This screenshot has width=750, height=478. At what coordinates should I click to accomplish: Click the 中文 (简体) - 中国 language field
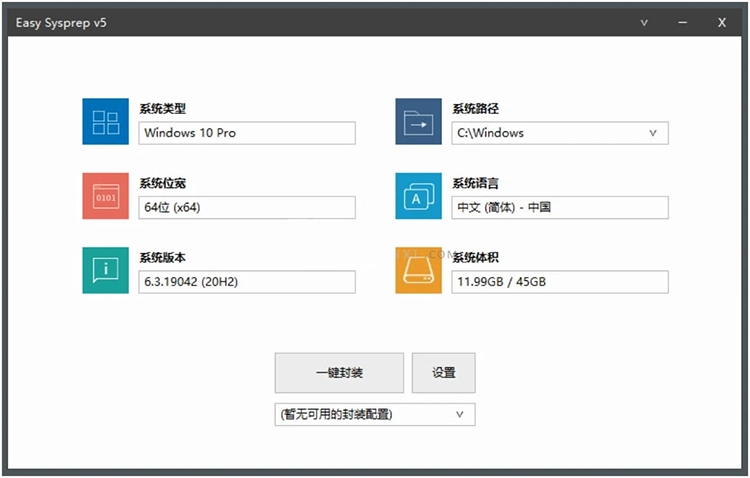(x=559, y=207)
